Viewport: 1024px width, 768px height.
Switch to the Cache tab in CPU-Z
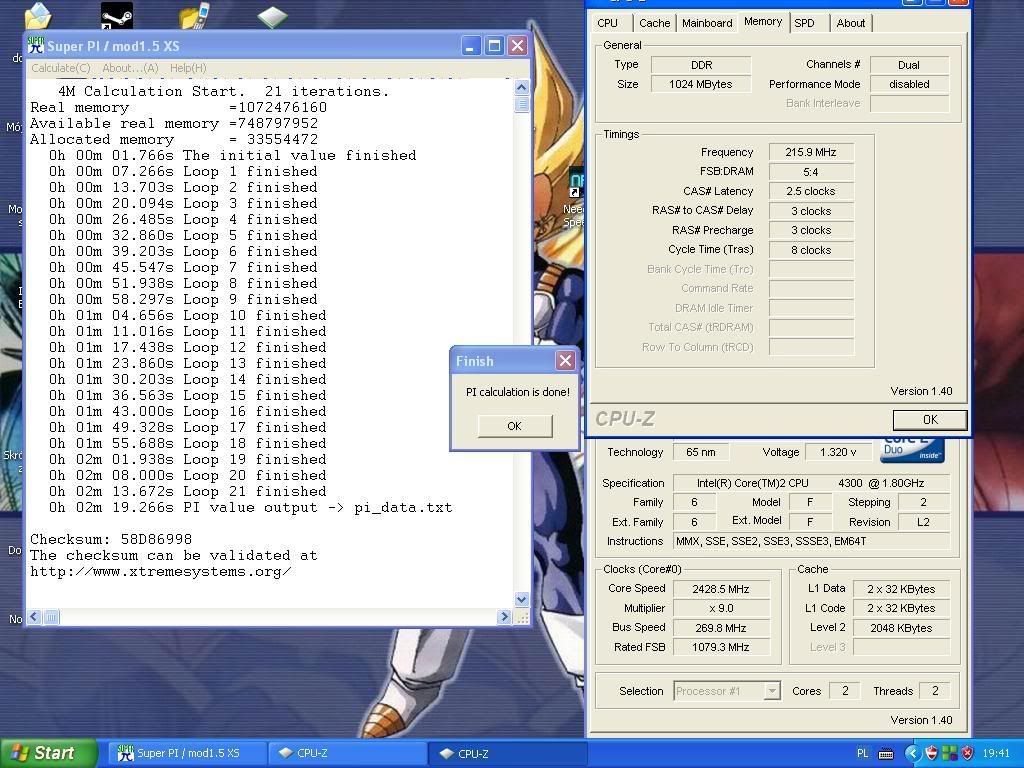654,23
